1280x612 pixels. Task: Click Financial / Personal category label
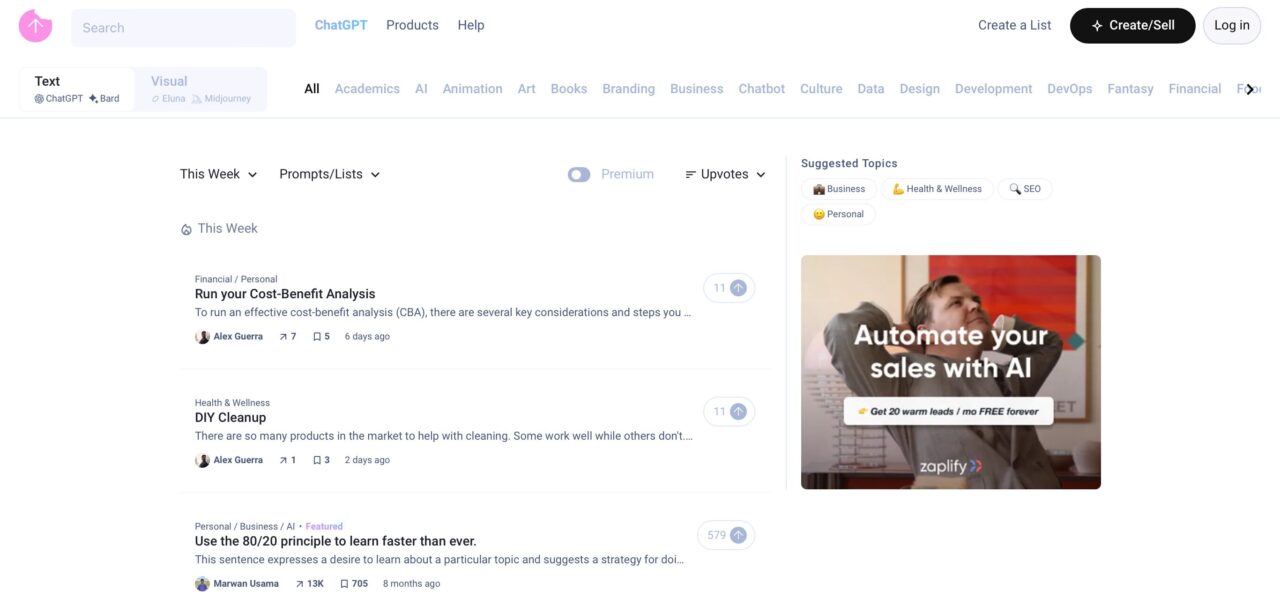pyautogui.click(x=236, y=279)
